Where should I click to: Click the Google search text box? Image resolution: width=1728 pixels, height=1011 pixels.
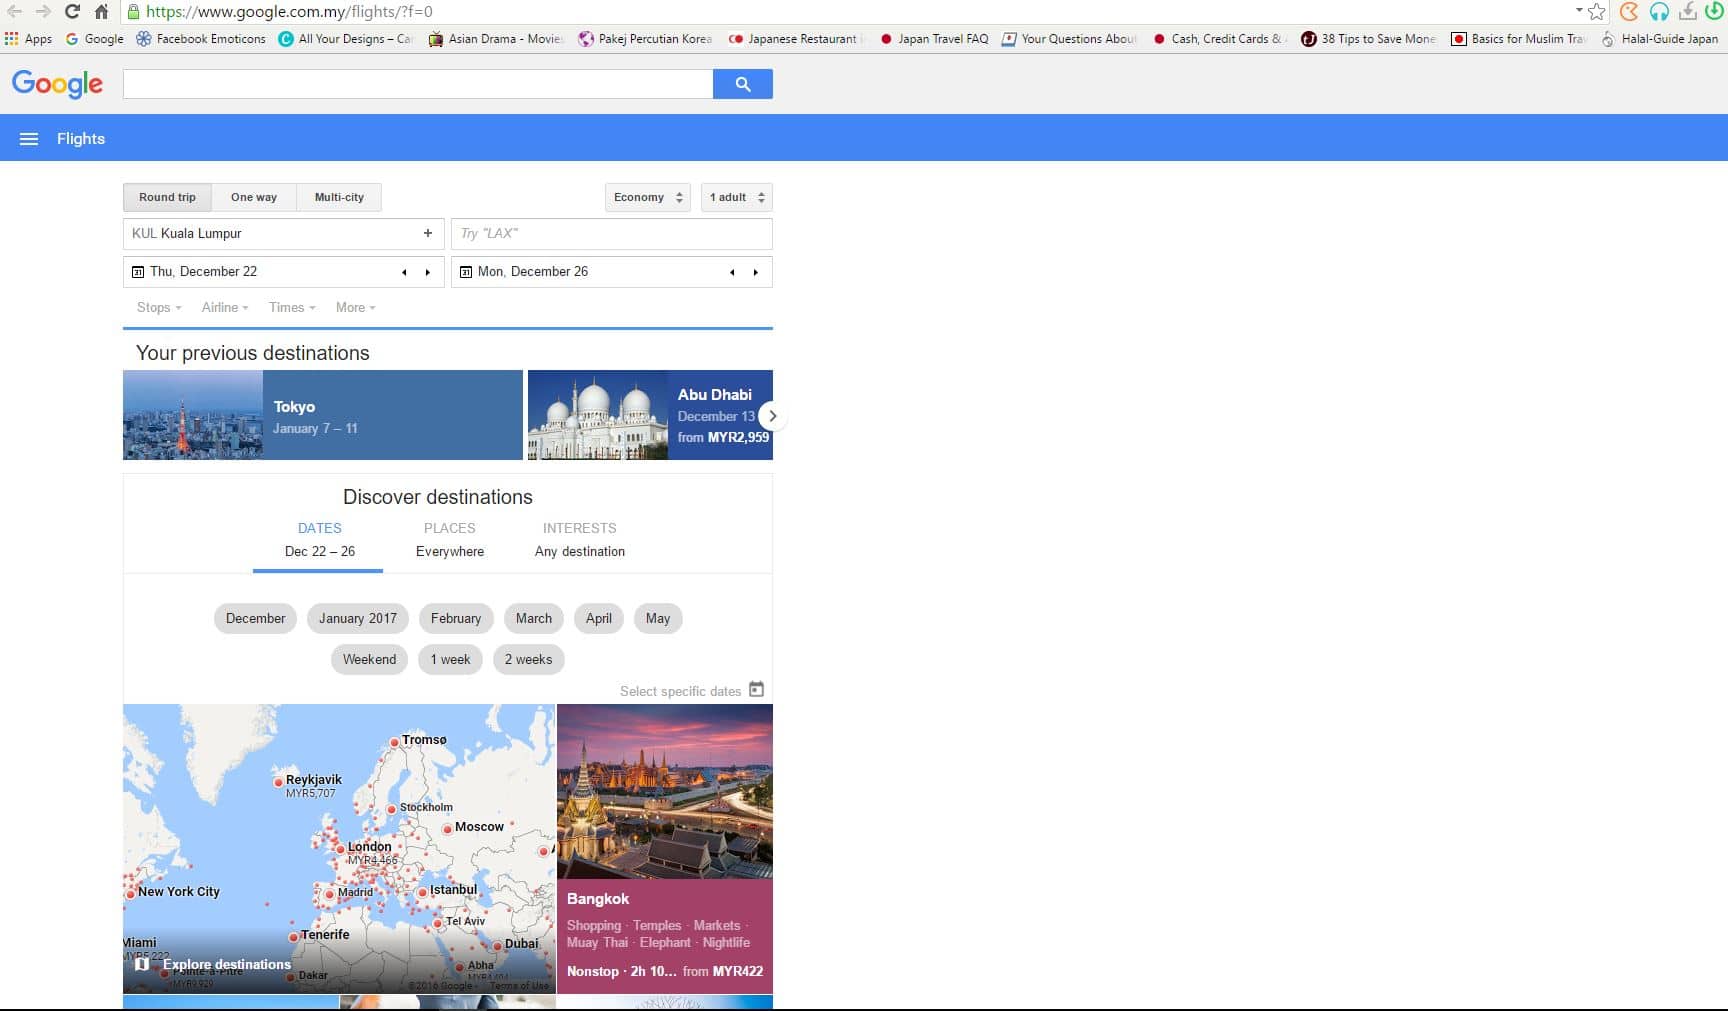(x=418, y=84)
